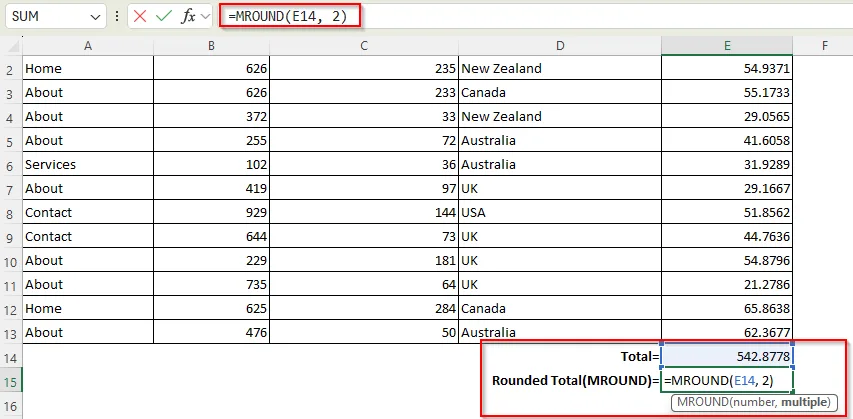Click cell C5 with value 72

click(364, 140)
